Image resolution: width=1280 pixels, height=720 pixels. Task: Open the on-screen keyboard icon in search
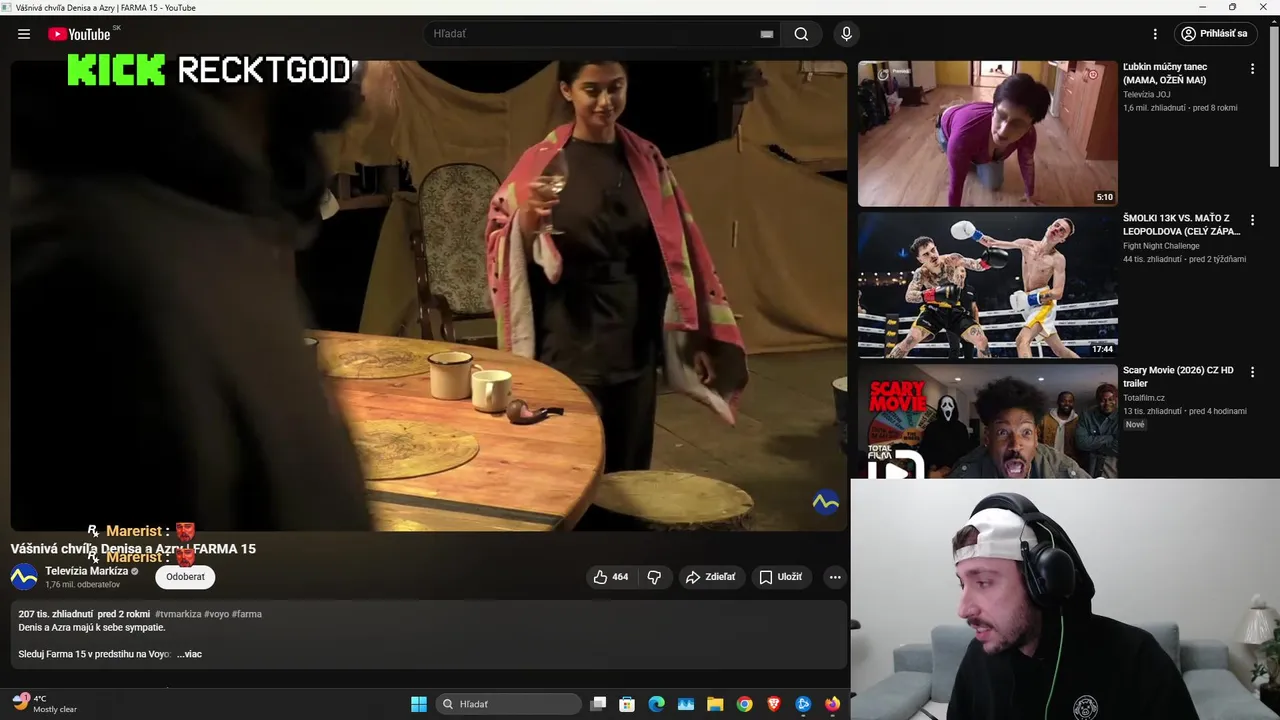[767, 34]
